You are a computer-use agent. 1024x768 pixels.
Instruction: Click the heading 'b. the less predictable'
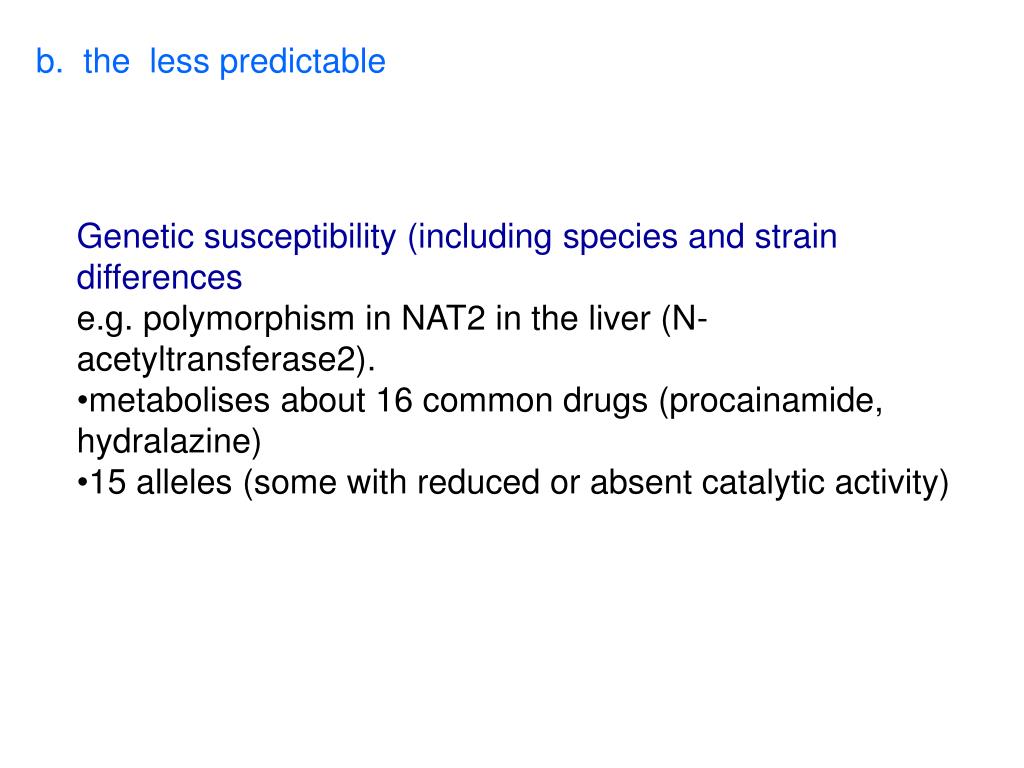point(210,62)
